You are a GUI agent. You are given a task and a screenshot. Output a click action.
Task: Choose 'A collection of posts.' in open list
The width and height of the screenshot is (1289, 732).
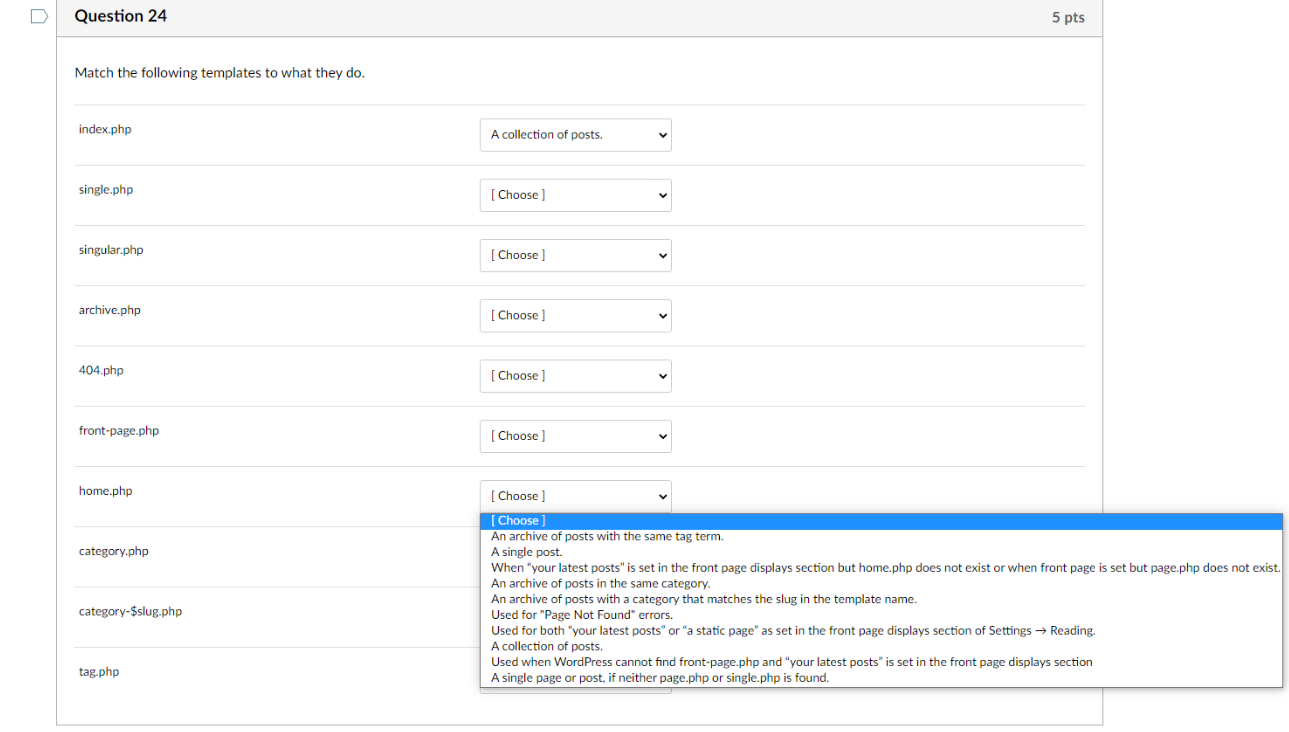tap(881, 646)
